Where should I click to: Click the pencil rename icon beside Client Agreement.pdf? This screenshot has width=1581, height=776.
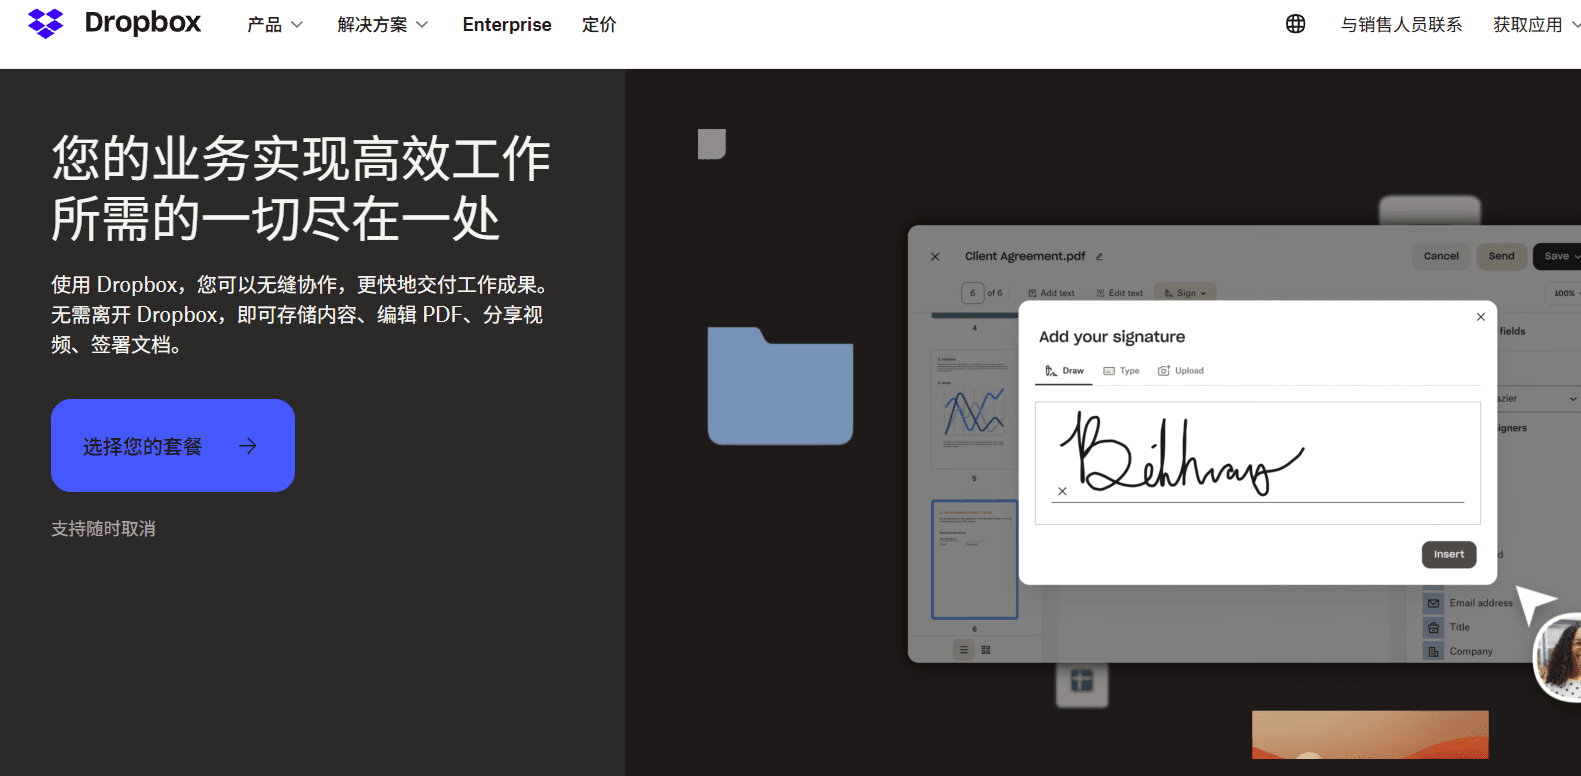(x=1099, y=257)
